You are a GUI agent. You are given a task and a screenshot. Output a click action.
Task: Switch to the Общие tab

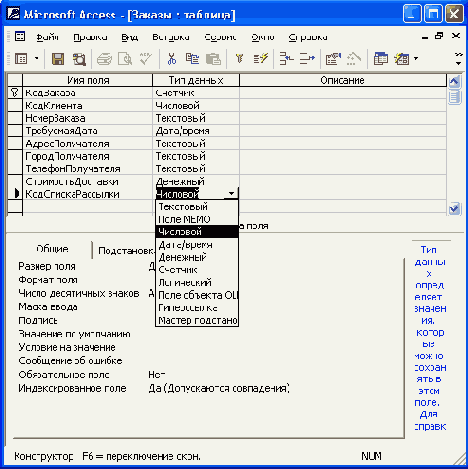pos(52,249)
